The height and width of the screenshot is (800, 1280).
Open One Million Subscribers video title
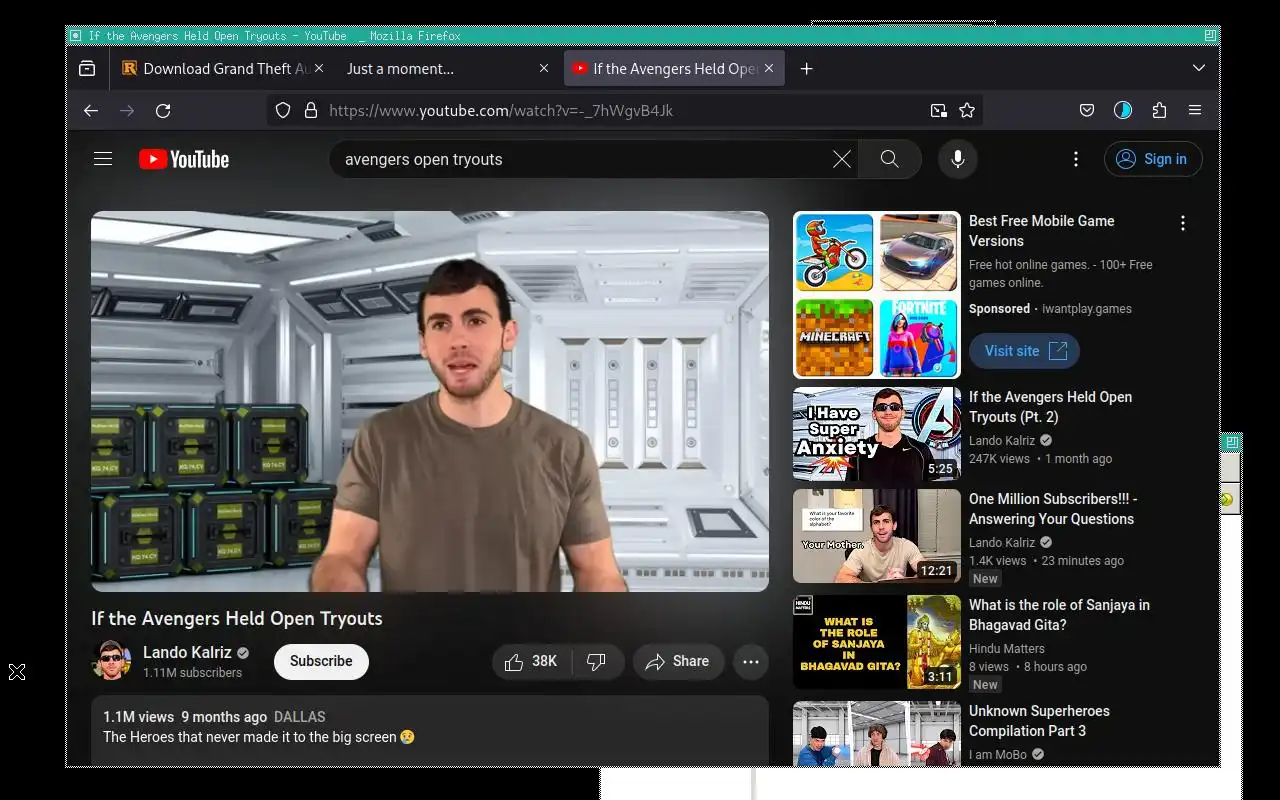[1053, 509]
